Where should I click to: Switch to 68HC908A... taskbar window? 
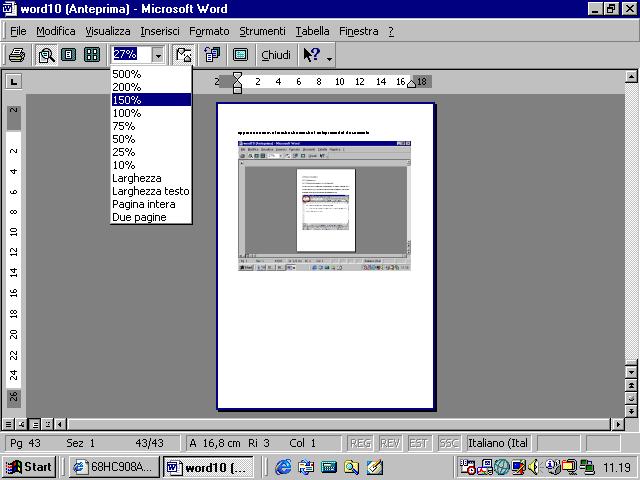114,467
